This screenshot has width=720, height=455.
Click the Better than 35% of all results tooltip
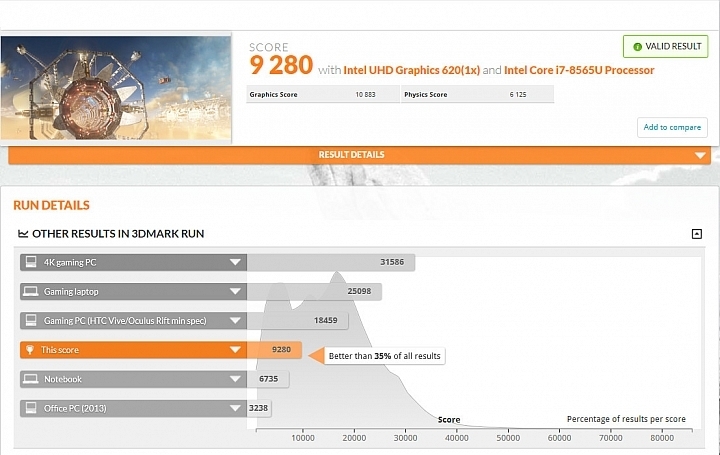384,356
